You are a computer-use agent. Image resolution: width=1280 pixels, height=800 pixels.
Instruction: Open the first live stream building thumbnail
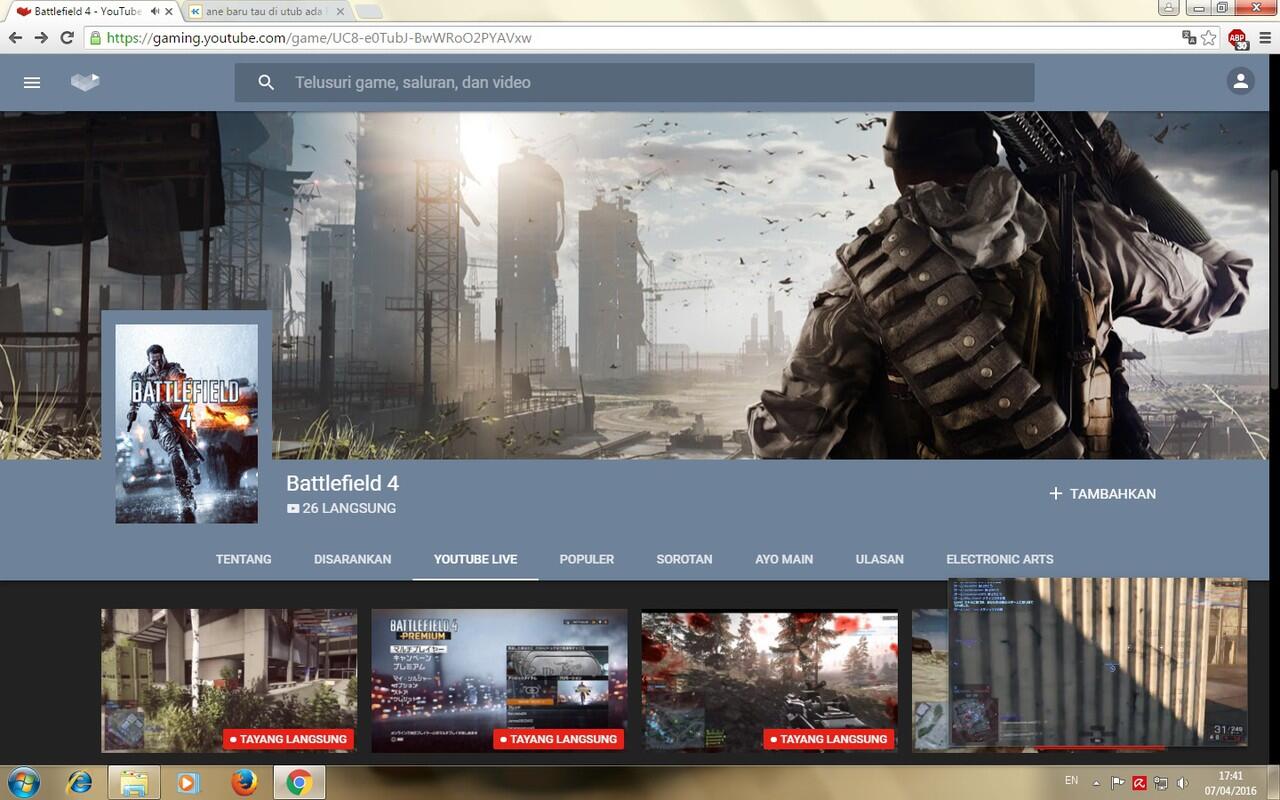tap(229, 680)
